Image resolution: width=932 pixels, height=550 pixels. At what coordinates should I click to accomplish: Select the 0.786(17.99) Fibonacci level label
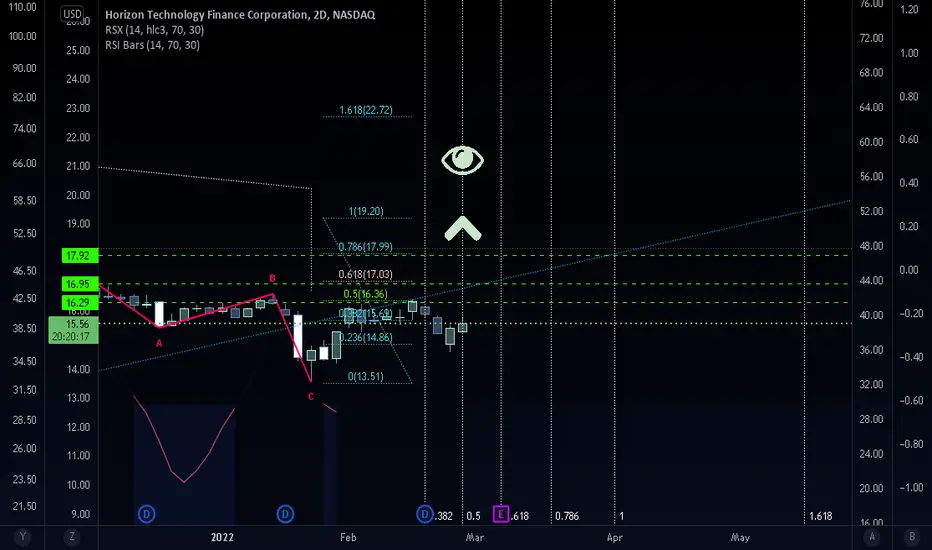point(365,247)
